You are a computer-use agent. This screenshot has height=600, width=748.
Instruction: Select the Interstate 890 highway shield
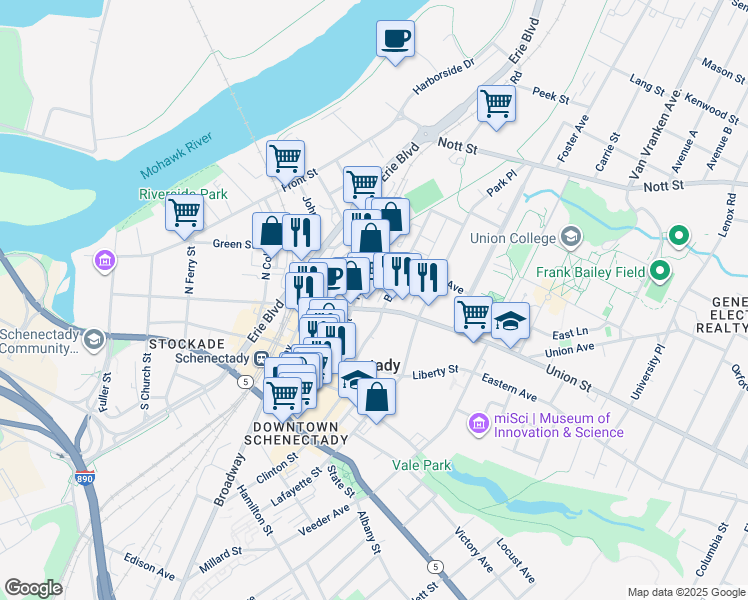(85, 478)
